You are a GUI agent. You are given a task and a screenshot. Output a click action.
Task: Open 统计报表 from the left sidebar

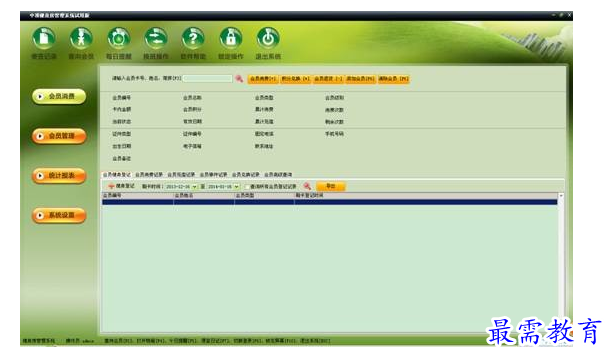tap(59, 175)
